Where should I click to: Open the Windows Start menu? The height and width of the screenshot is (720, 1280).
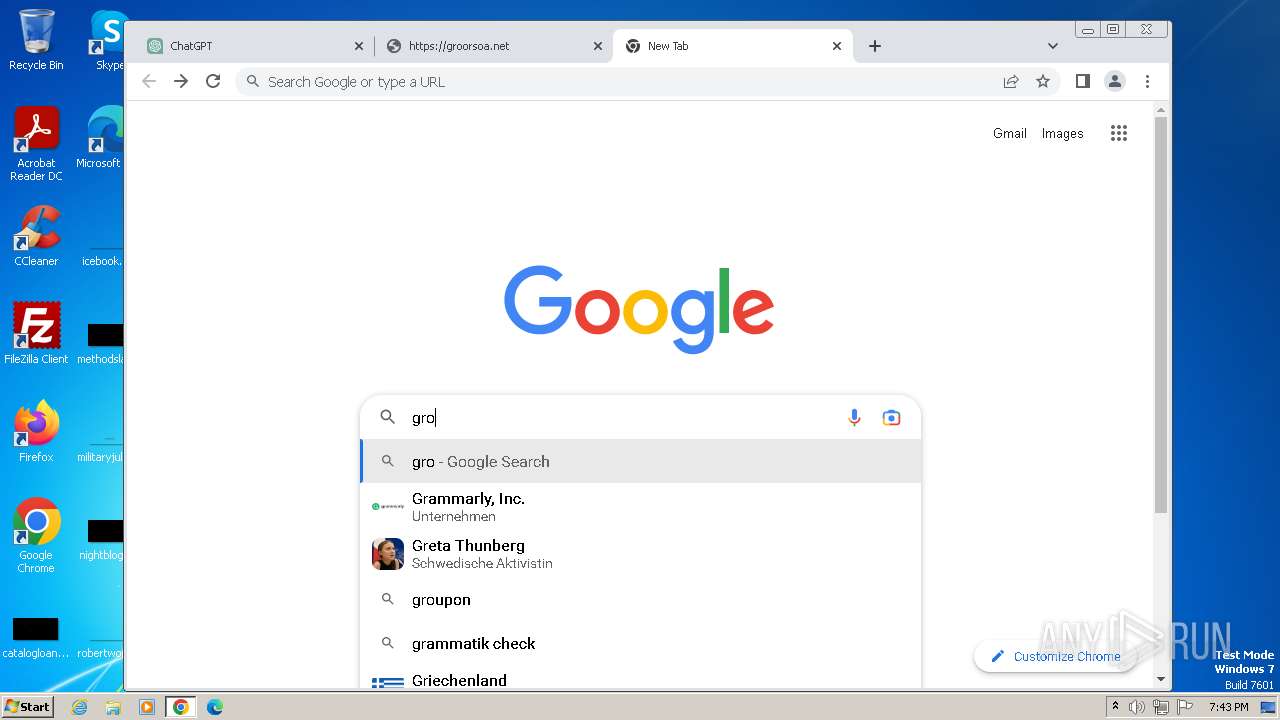tap(27, 706)
